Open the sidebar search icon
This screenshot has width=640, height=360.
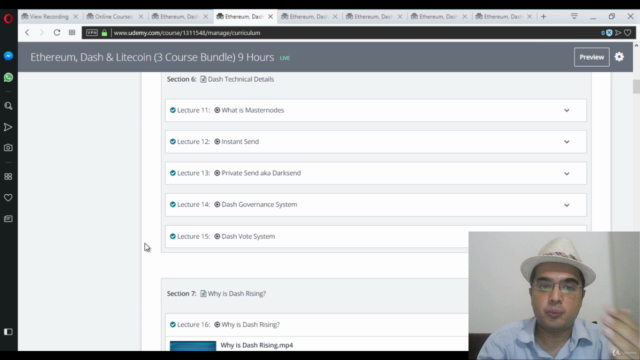8,106
